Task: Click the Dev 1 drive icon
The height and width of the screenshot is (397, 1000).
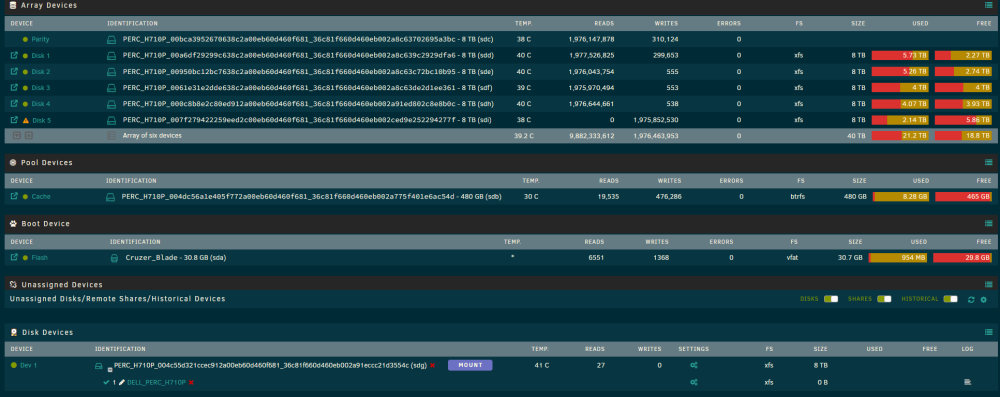Action: click(x=99, y=366)
